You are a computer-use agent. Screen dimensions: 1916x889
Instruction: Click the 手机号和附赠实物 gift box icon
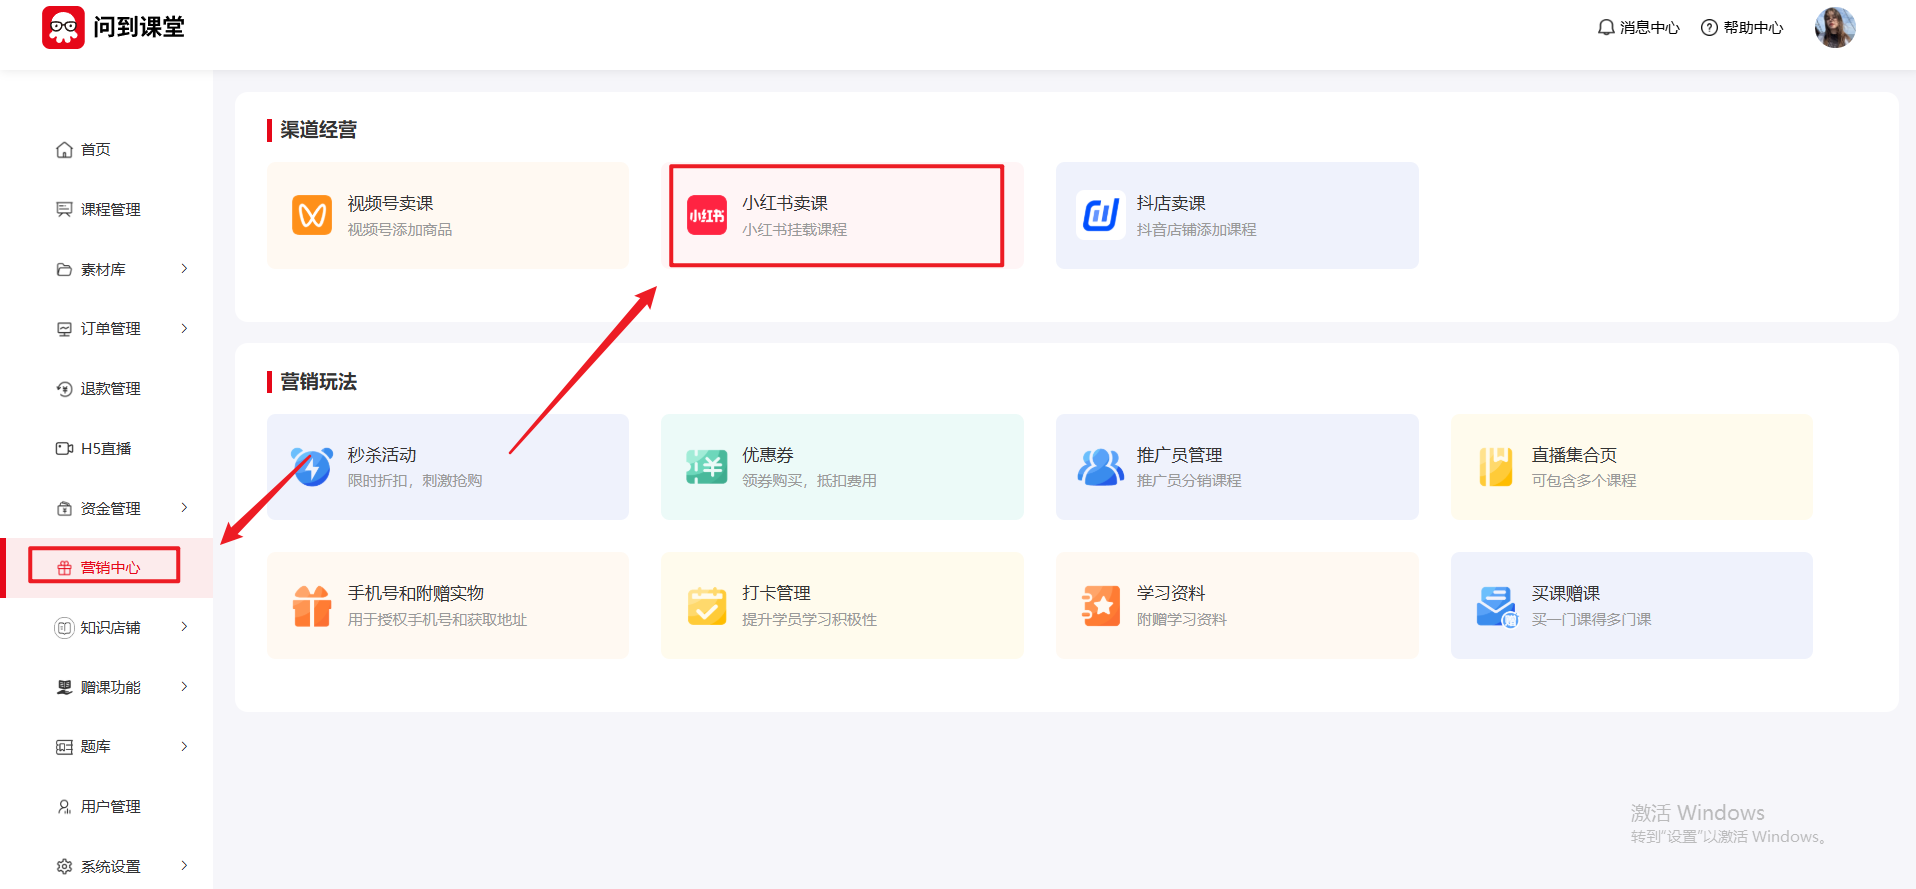point(312,605)
